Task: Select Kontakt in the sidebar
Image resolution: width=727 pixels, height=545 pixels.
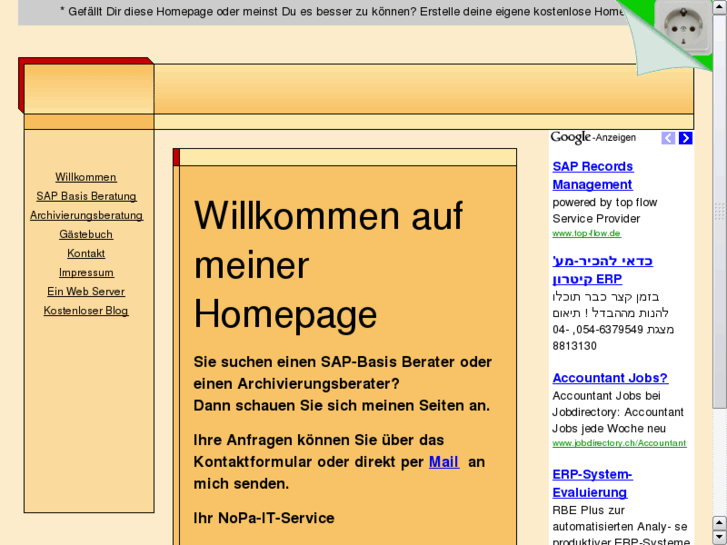Action: click(86, 253)
